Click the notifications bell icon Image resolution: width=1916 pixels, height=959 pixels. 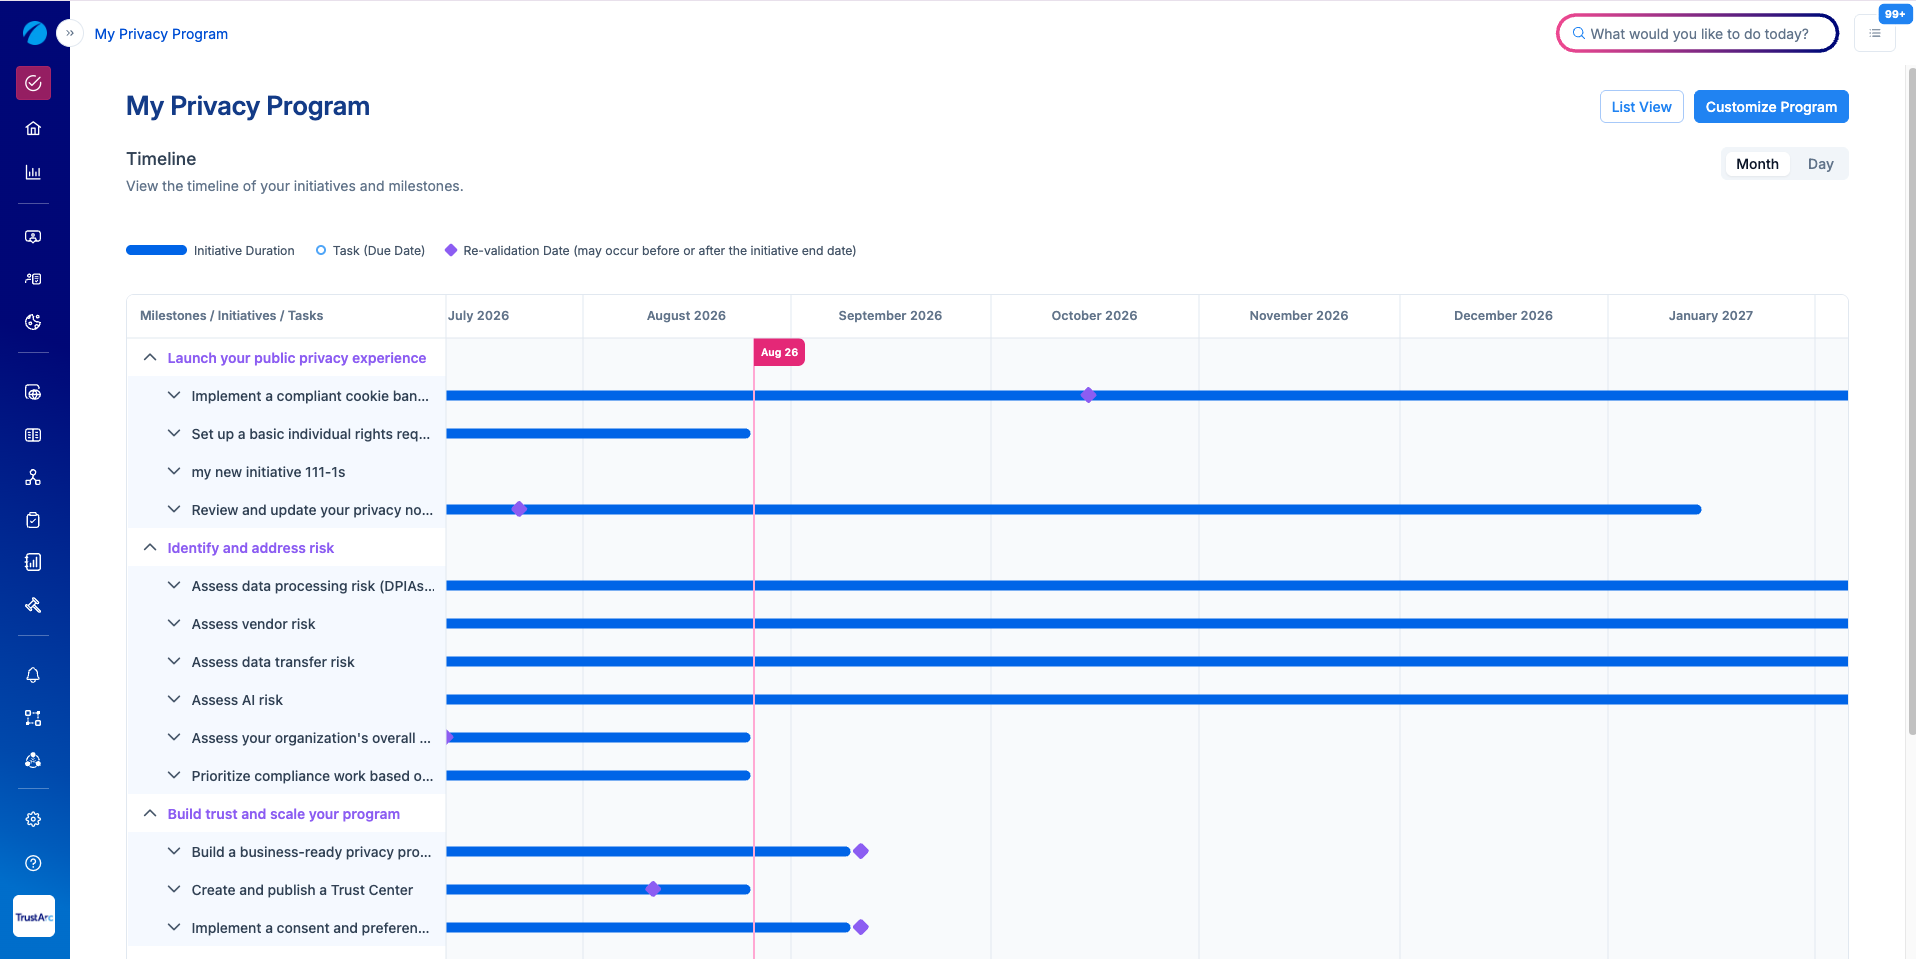[x=33, y=675]
